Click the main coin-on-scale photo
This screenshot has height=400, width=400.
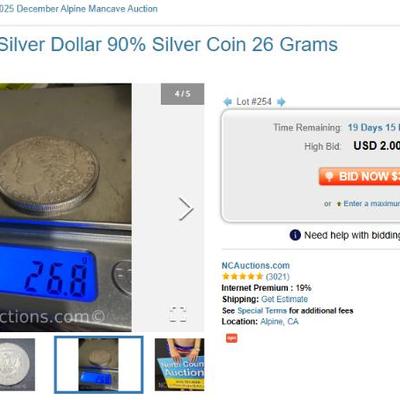pyautogui.click(x=66, y=207)
